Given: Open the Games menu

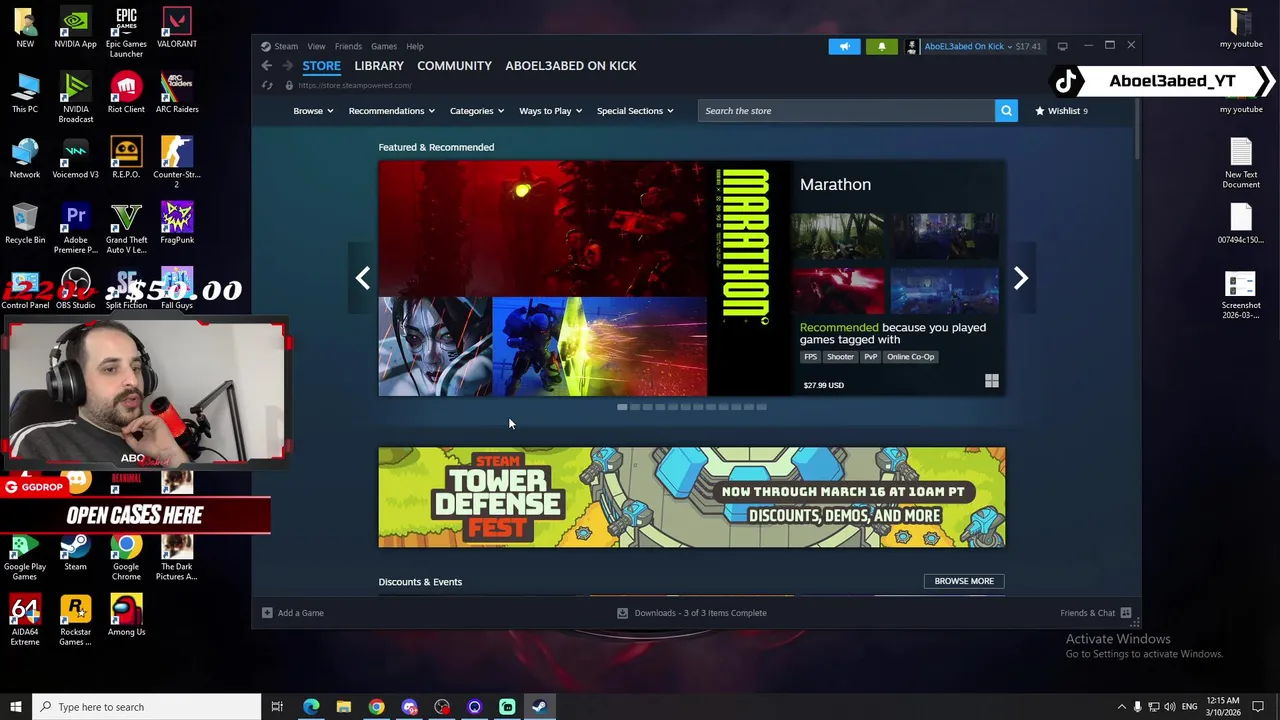Looking at the screenshot, I should tap(384, 46).
